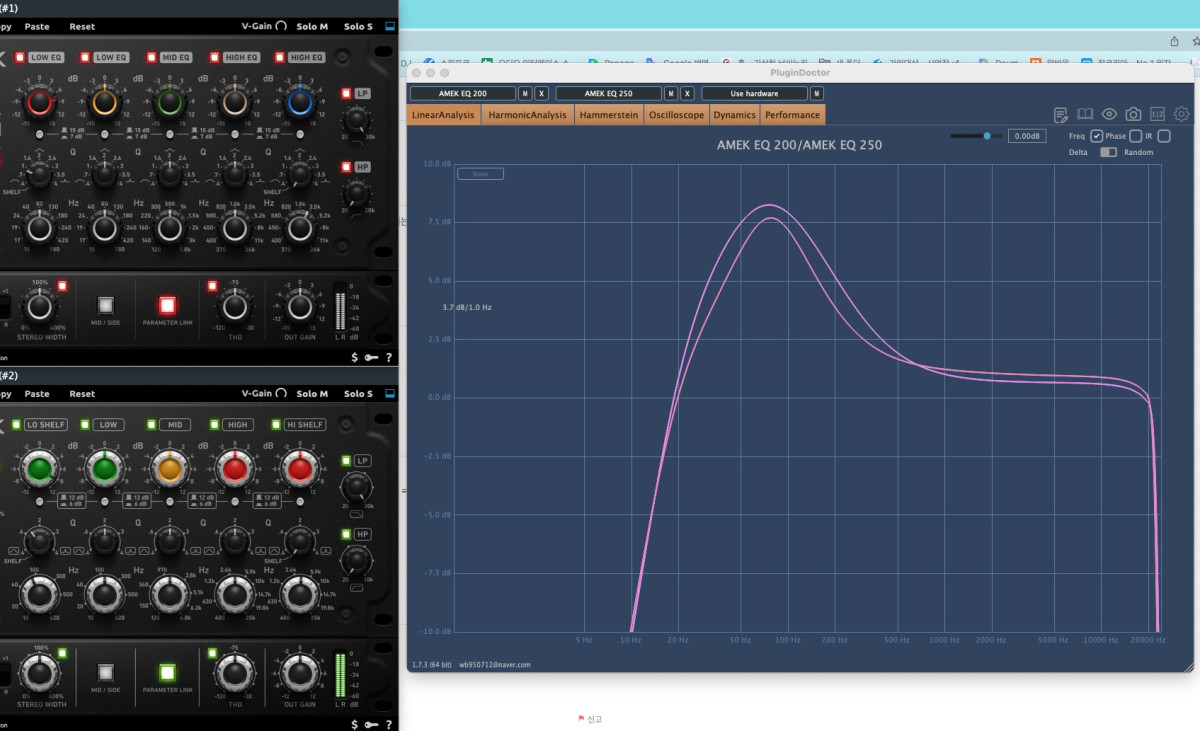Click V-Gain in plugin window #2 toolbar
The width and height of the screenshot is (1200, 731).
(x=264, y=394)
